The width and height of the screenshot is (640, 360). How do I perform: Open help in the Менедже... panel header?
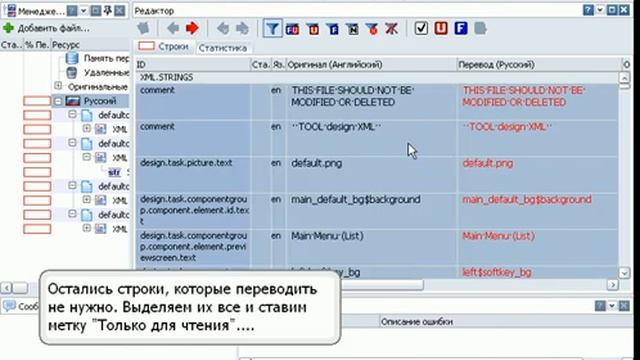(x=72, y=11)
